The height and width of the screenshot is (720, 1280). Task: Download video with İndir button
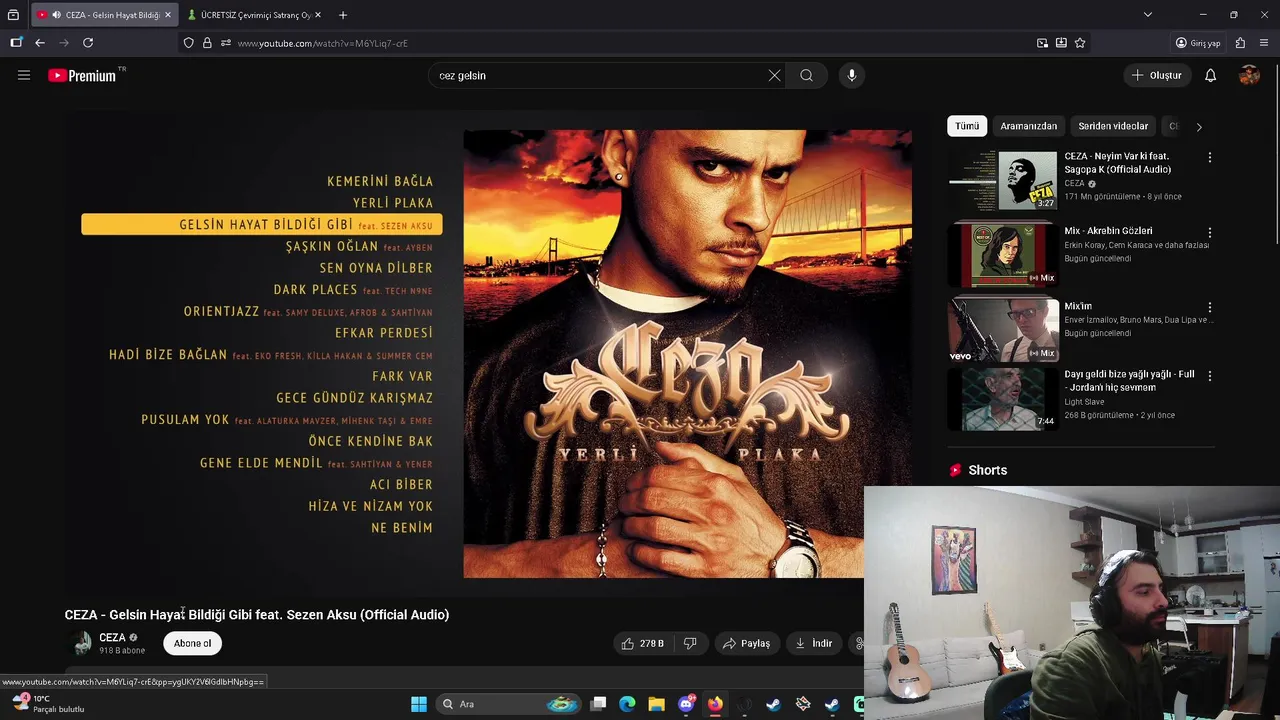click(x=814, y=643)
